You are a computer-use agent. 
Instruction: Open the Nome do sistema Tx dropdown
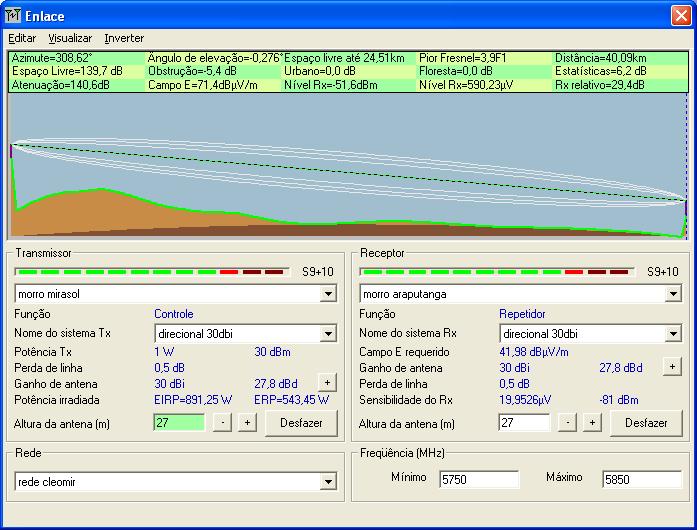click(328, 333)
